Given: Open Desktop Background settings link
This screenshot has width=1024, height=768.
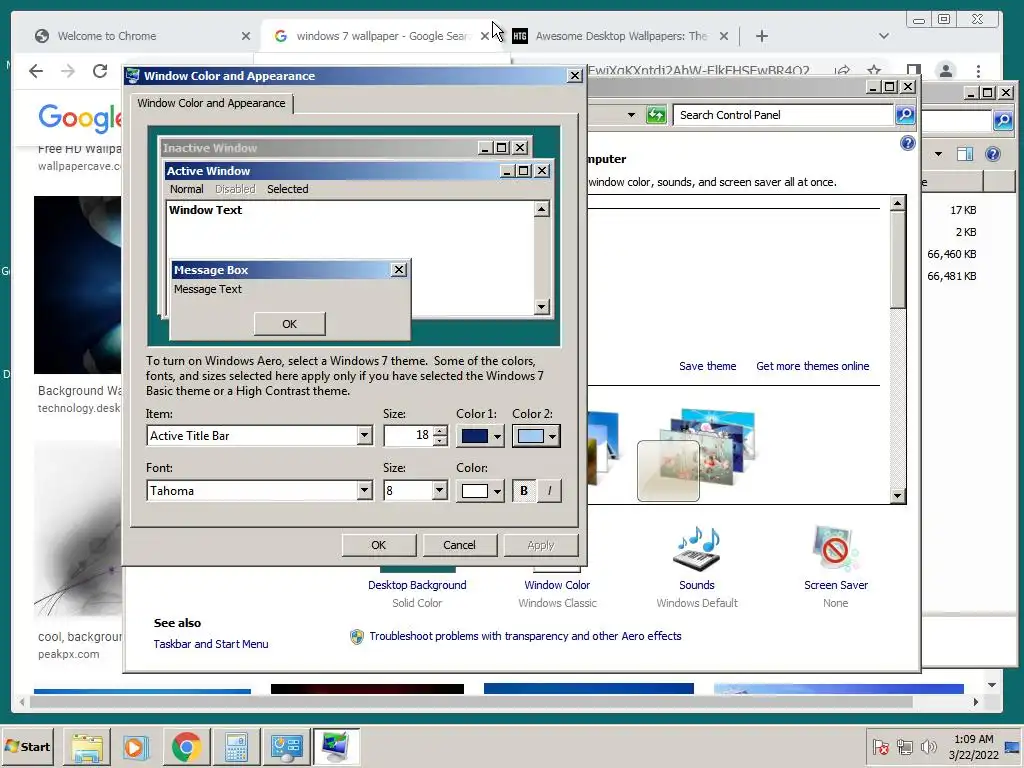Looking at the screenshot, I should click(417, 585).
